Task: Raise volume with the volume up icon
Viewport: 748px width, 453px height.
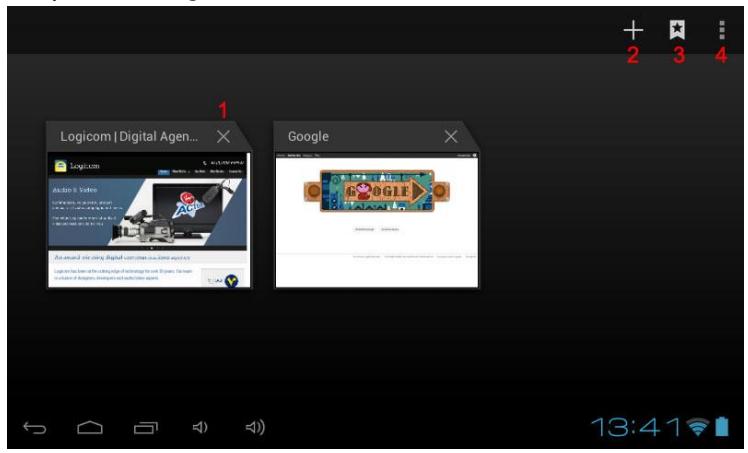Action: click(x=255, y=428)
